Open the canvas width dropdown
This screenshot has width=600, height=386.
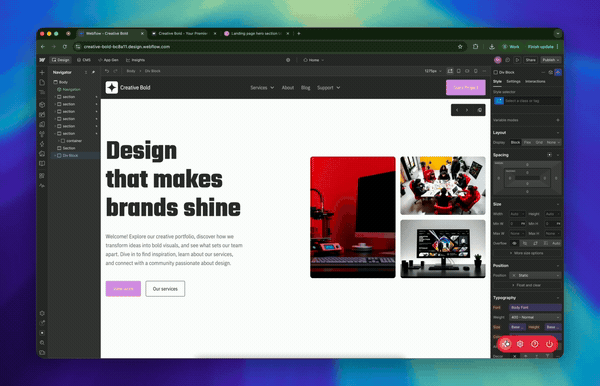433,71
